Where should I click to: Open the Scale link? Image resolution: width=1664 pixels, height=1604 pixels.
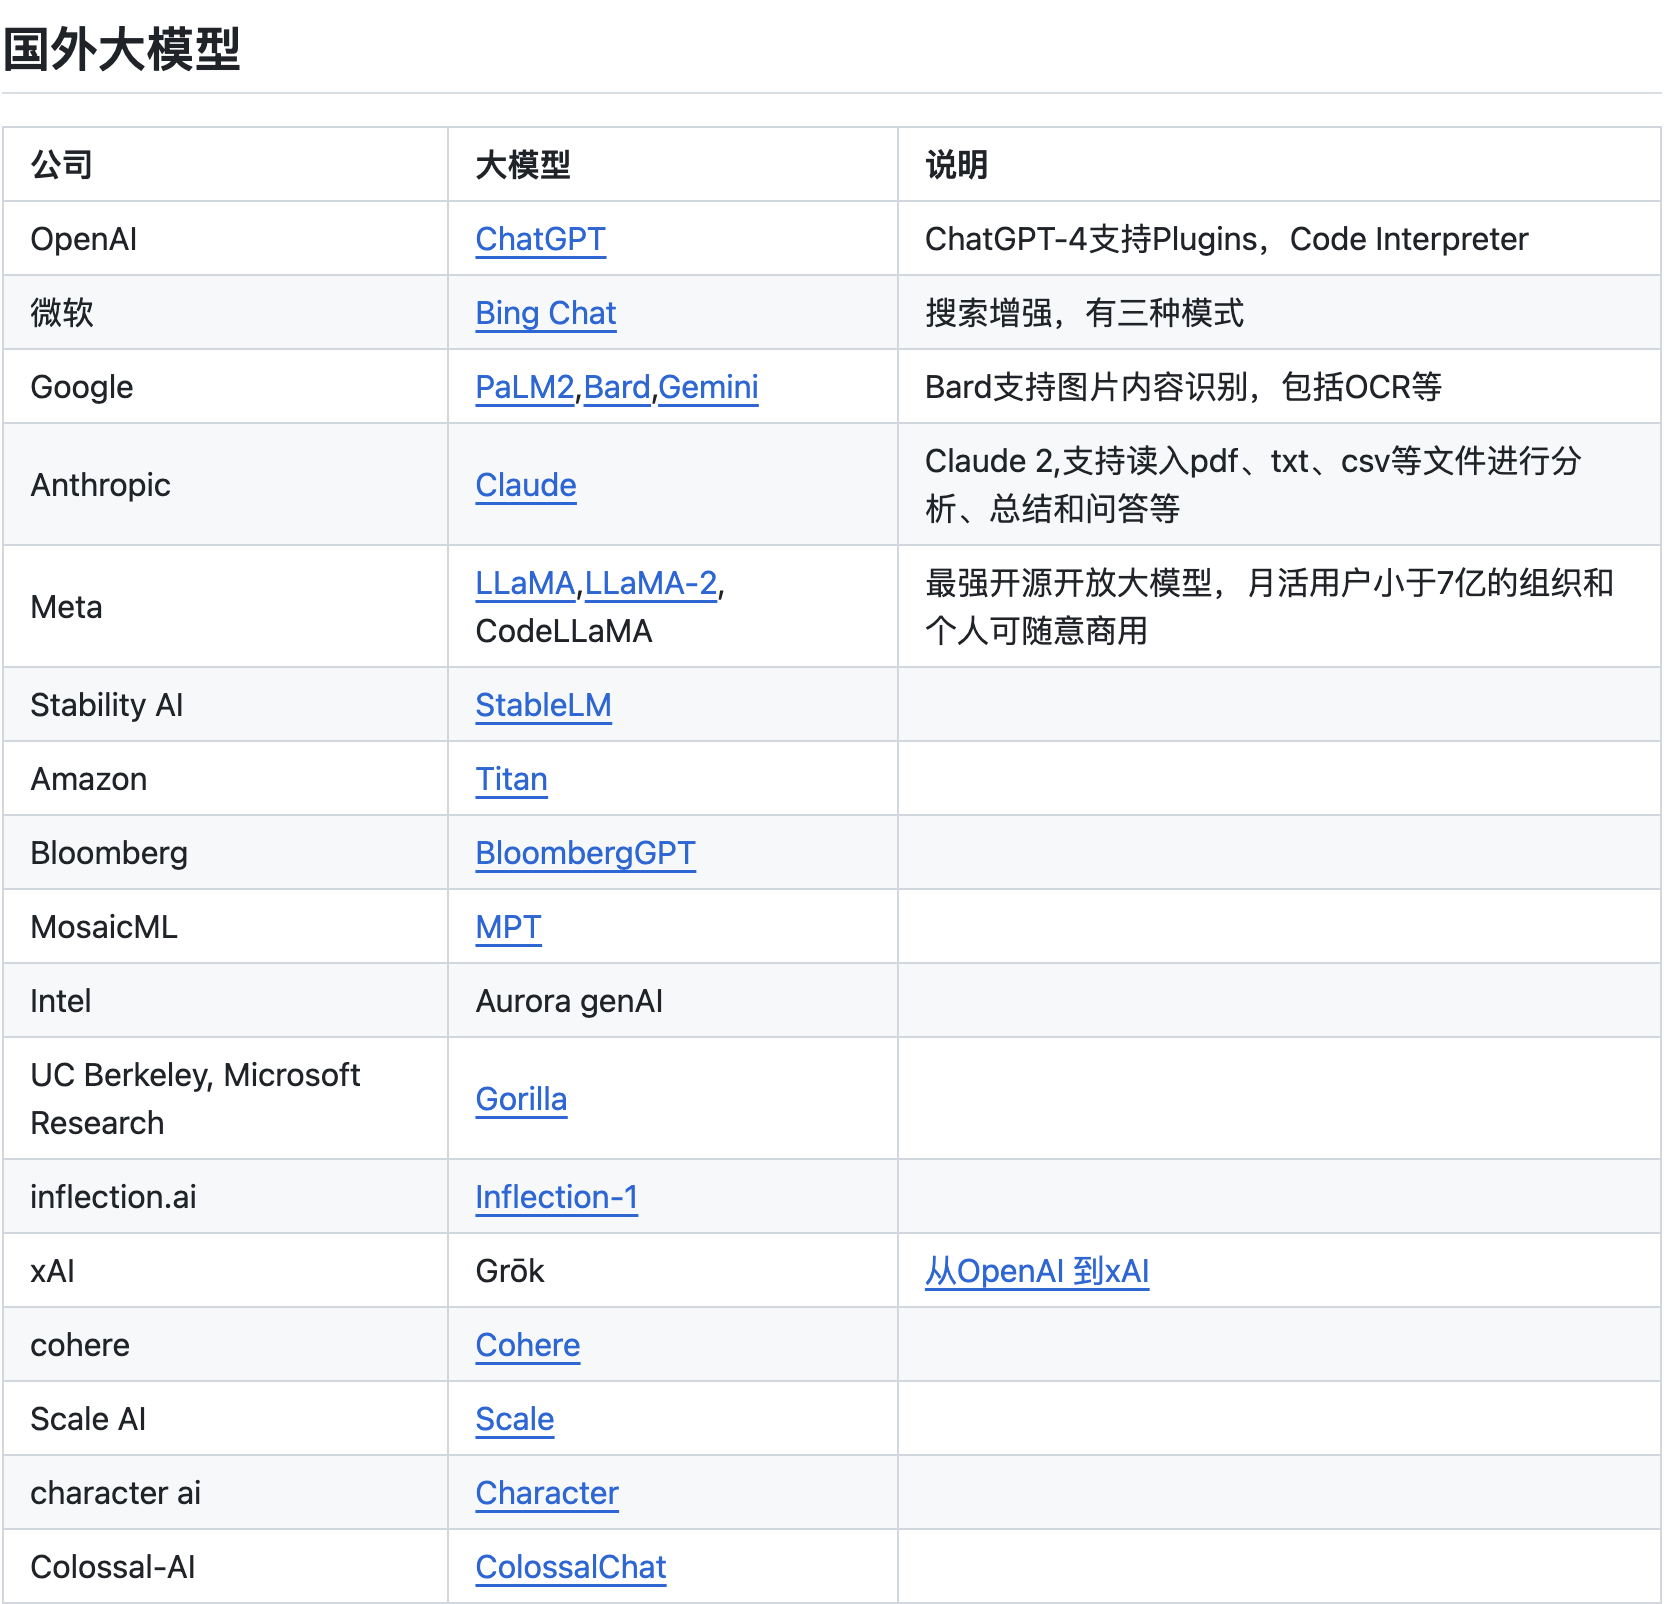[514, 1419]
